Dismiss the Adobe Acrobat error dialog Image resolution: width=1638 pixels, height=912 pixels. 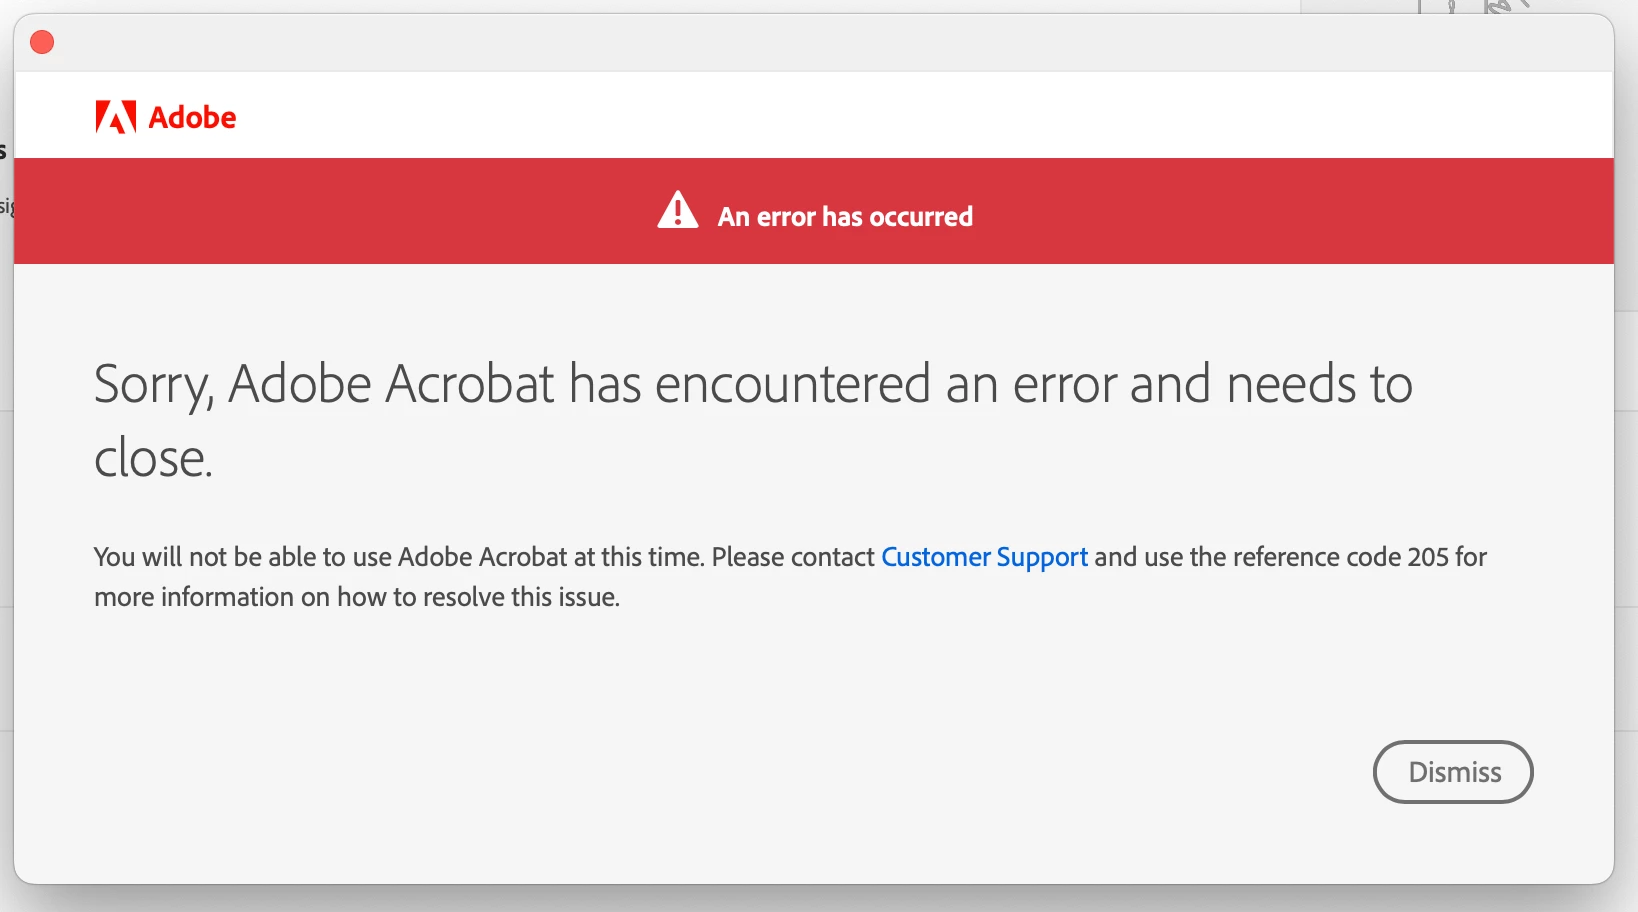click(x=1453, y=772)
